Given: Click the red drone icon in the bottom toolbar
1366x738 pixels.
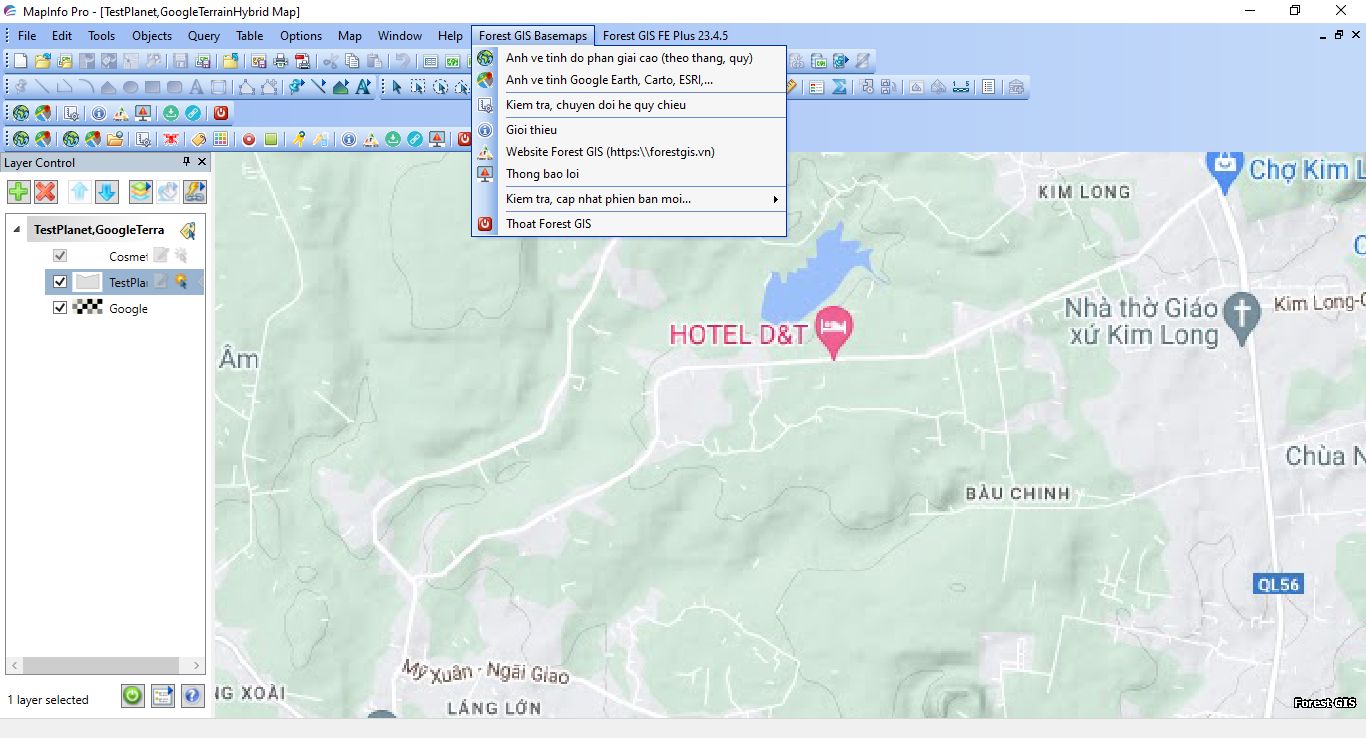Looking at the screenshot, I should pyautogui.click(x=172, y=139).
